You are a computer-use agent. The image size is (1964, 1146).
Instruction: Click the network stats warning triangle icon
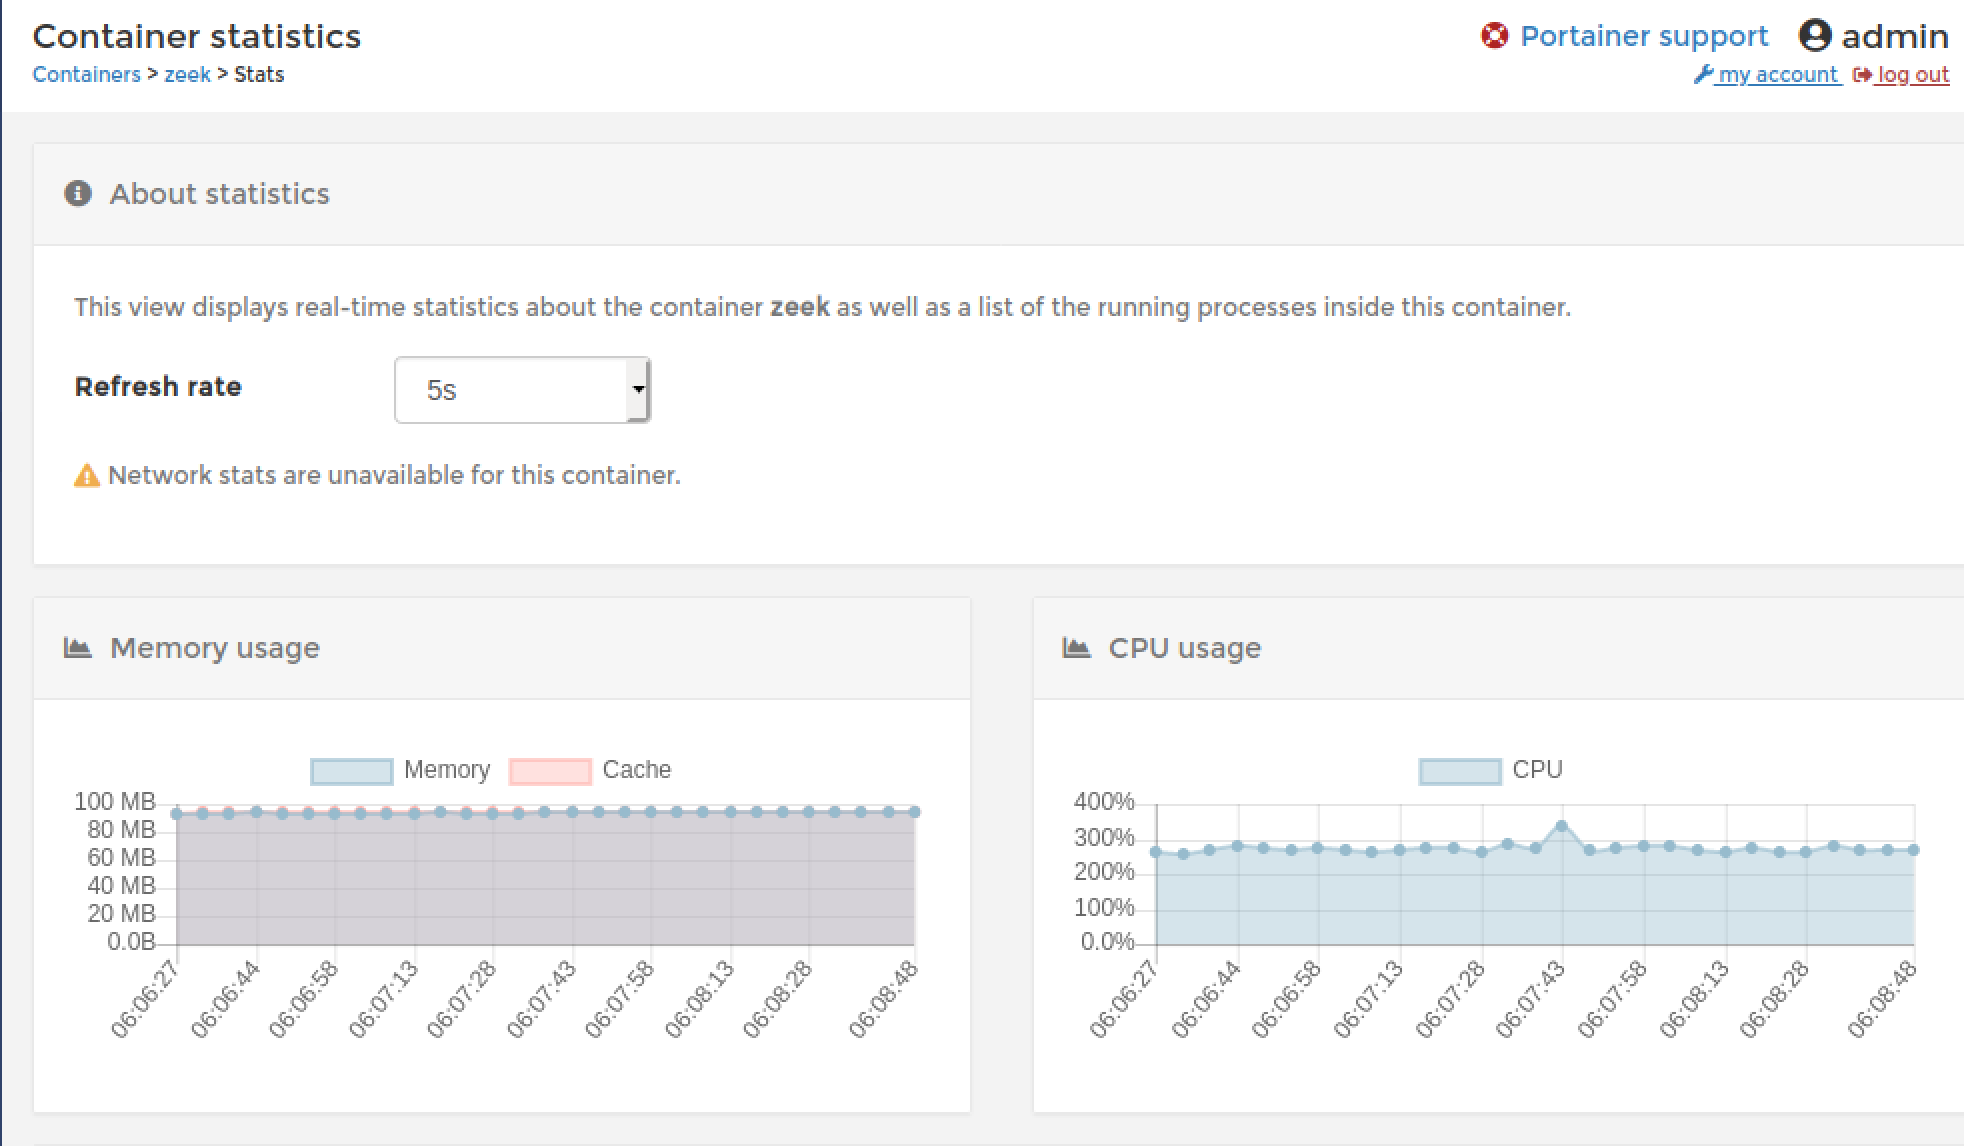[88, 474]
